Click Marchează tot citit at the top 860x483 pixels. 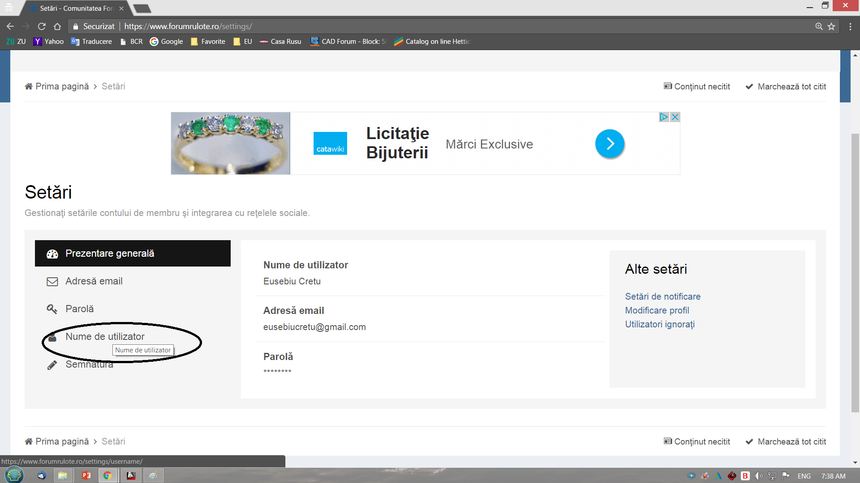791,87
